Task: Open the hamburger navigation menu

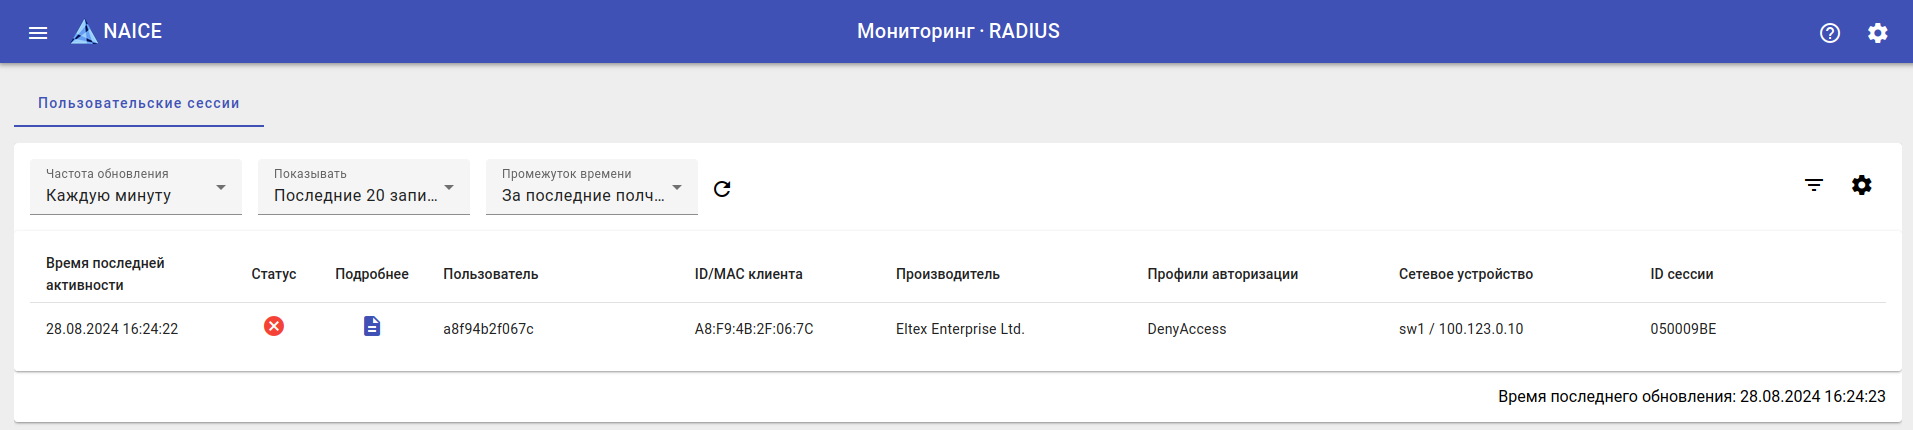Action: 38,33
